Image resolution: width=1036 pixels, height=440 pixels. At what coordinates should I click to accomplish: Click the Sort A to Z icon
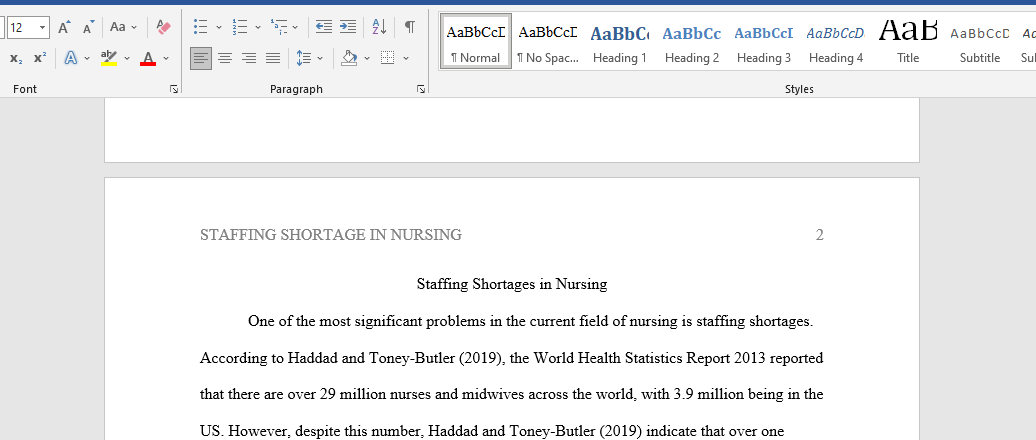point(379,27)
